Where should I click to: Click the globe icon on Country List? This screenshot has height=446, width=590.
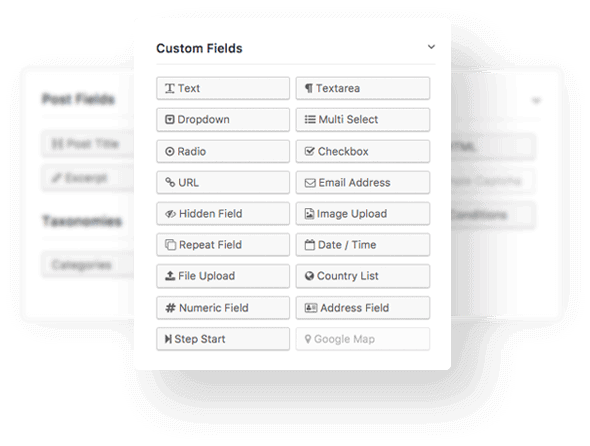[x=309, y=276]
